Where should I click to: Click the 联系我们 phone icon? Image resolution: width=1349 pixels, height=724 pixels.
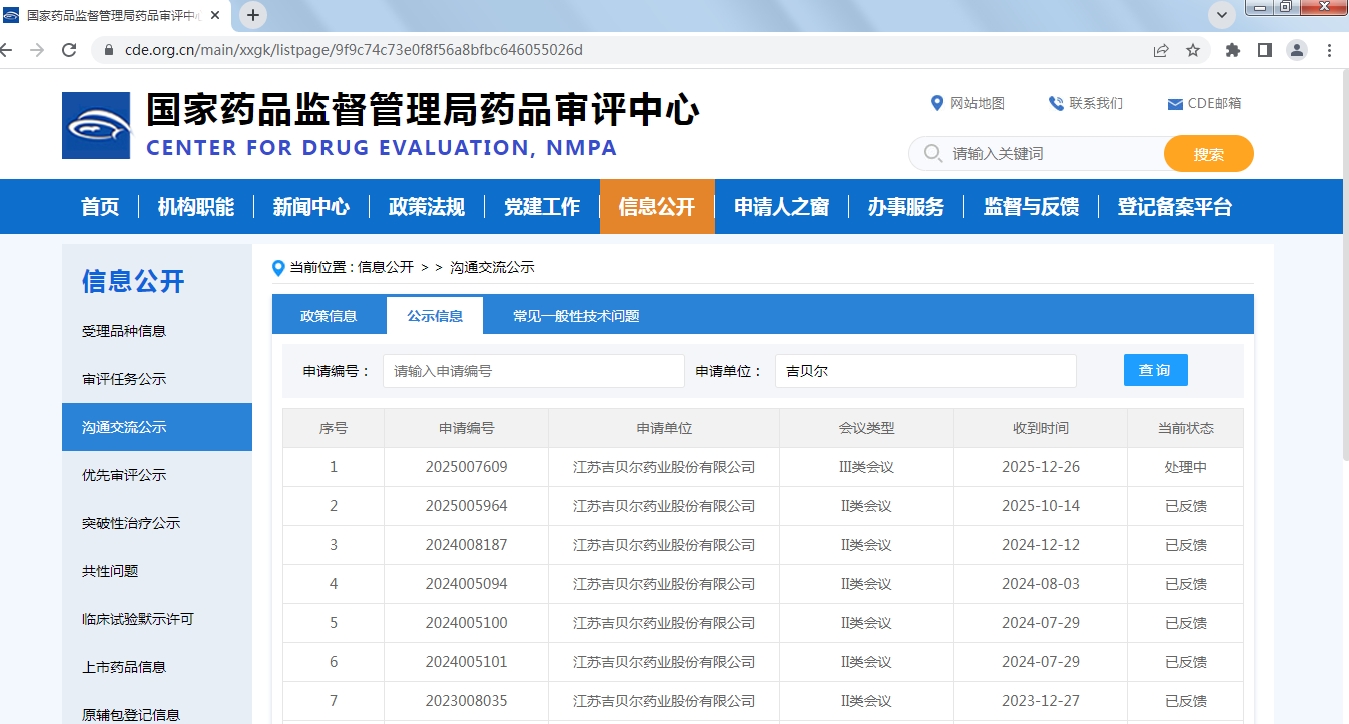point(1056,103)
